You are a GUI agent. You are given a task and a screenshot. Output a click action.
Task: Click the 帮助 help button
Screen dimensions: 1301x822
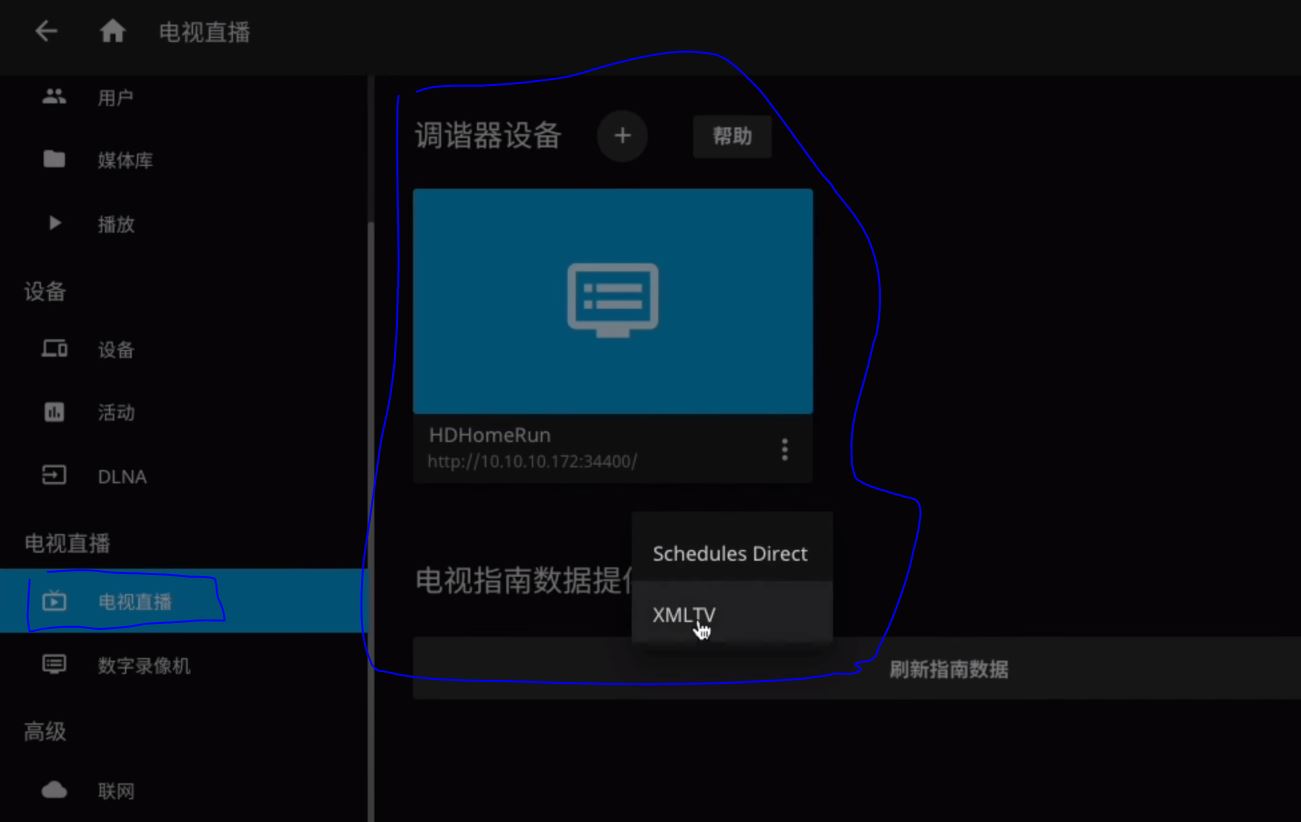pos(732,137)
